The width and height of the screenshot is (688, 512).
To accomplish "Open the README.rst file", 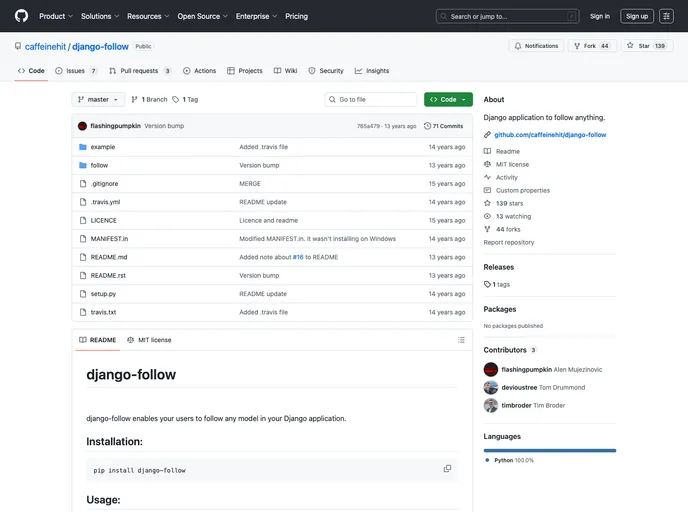I will pyautogui.click(x=108, y=276).
